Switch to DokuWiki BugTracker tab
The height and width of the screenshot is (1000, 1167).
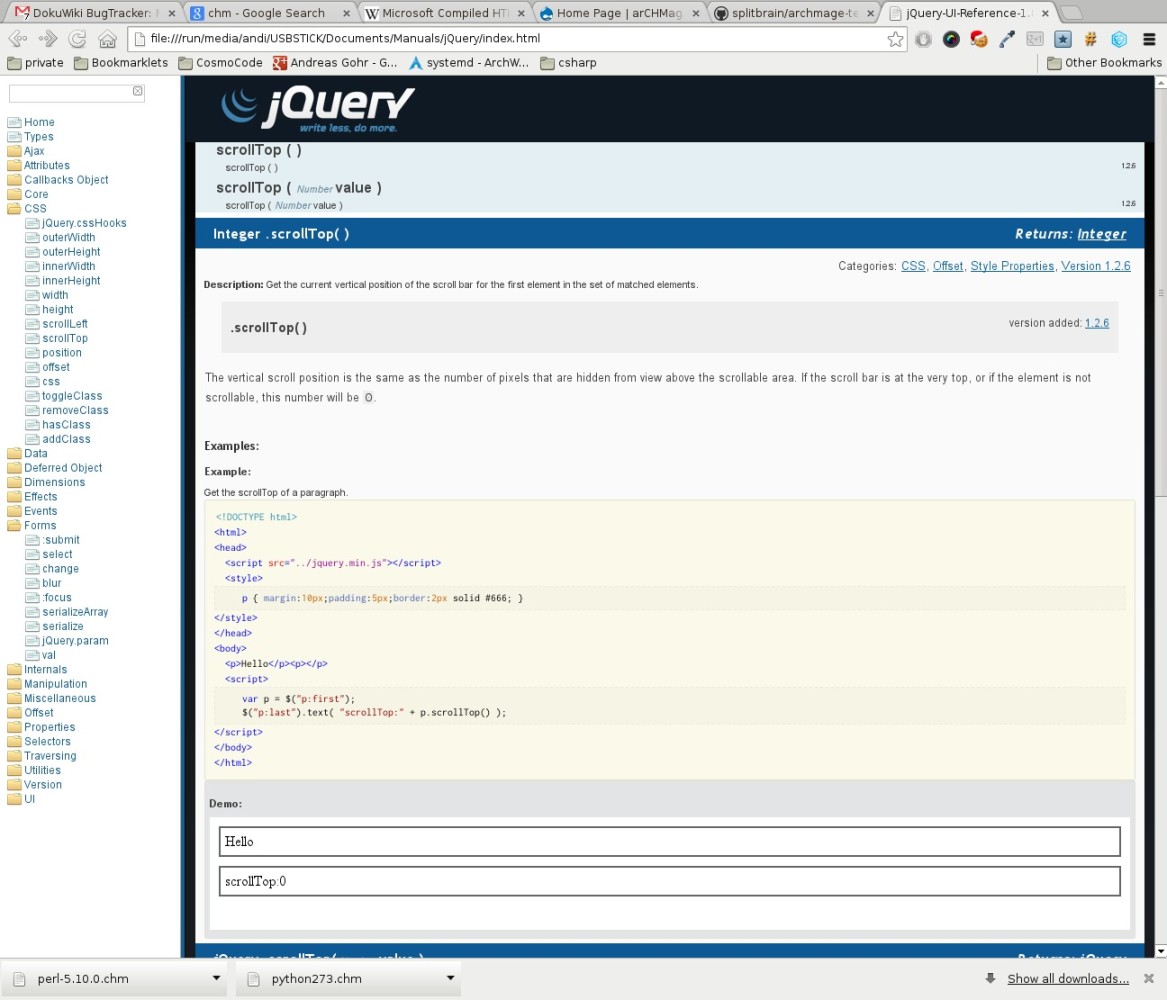point(94,13)
